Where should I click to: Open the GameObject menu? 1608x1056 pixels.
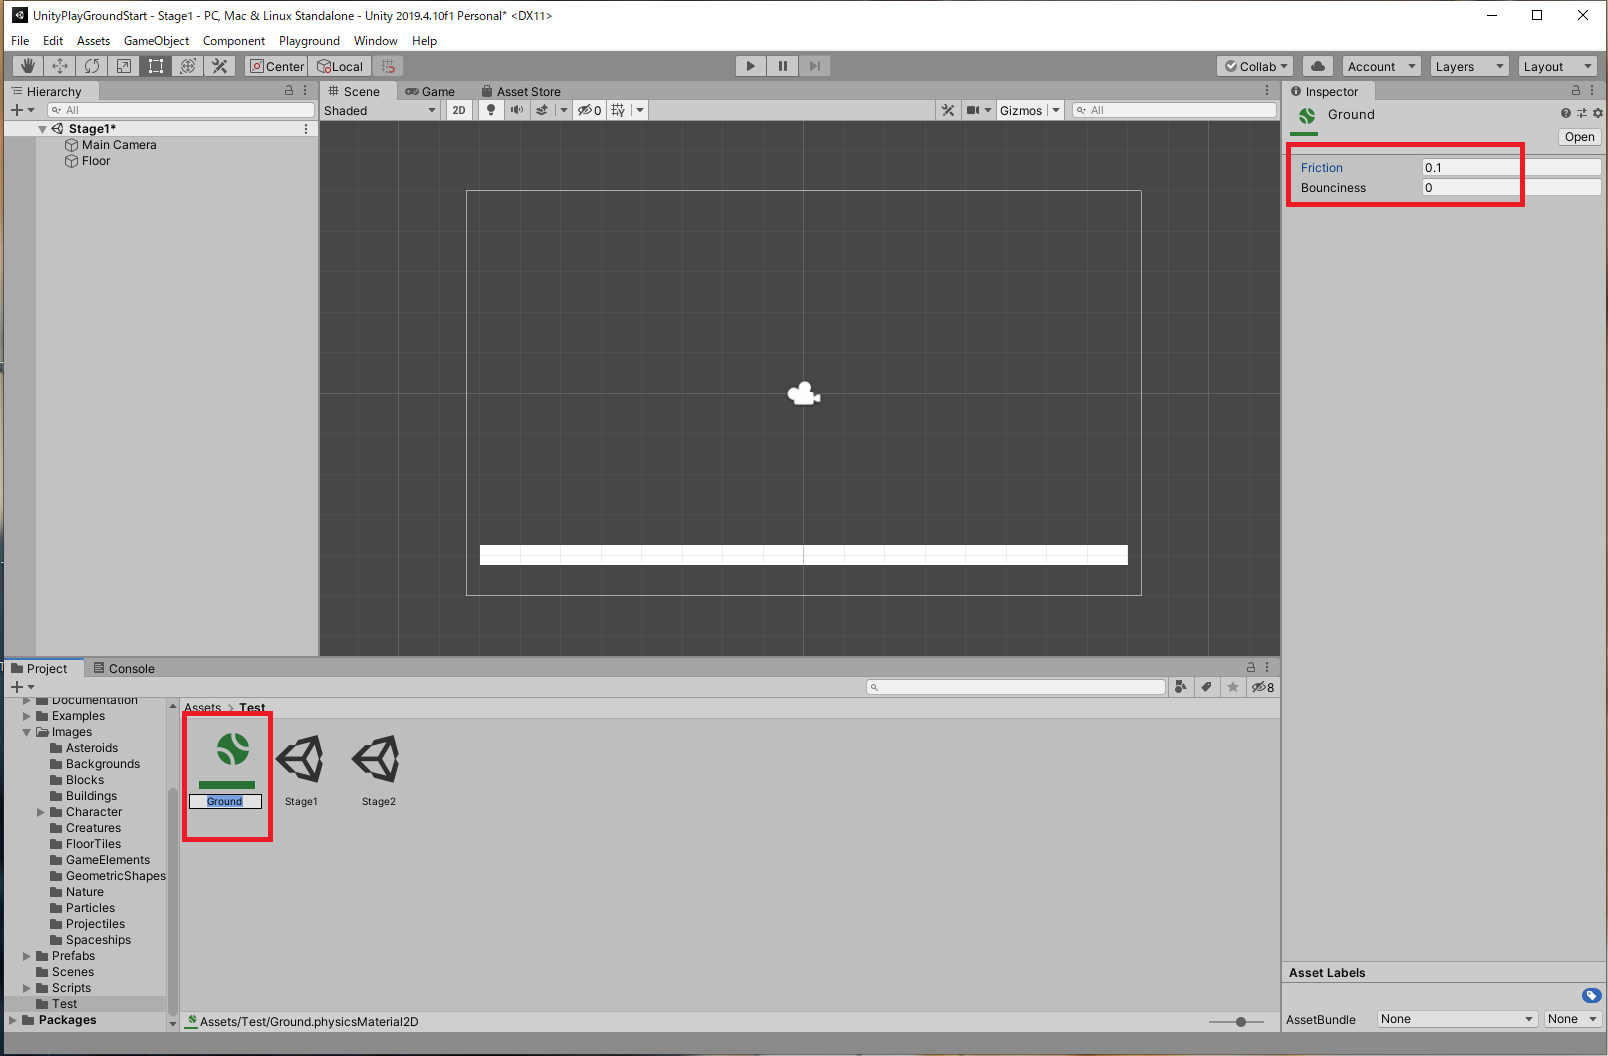click(x=156, y=41)
